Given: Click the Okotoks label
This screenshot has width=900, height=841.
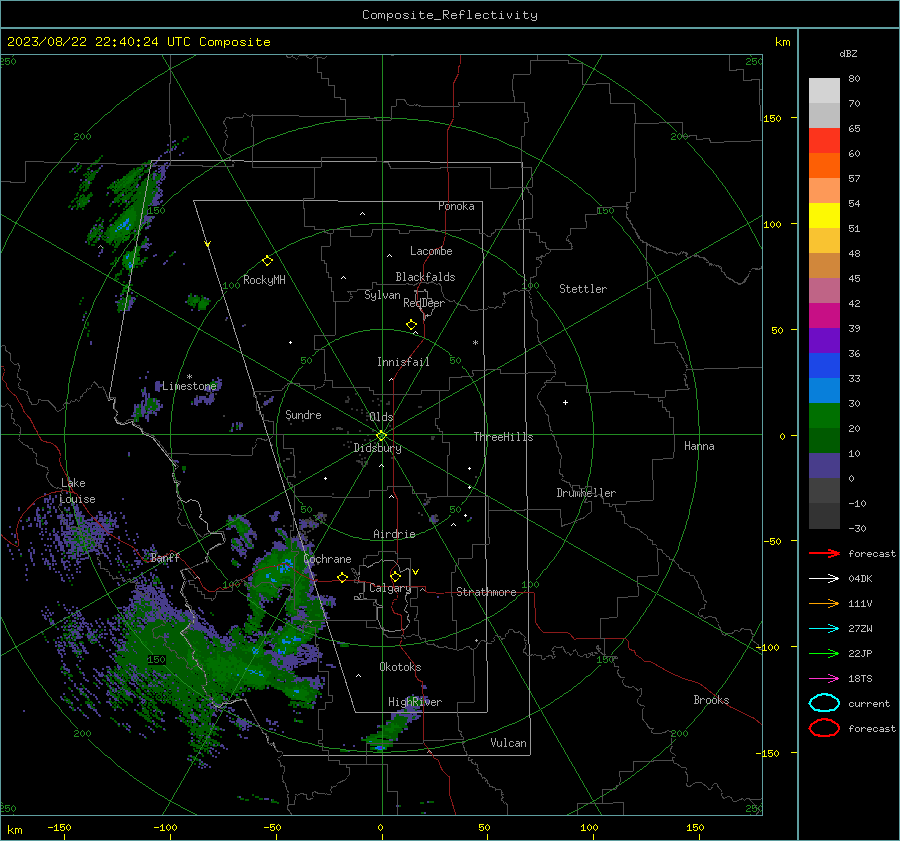Looking at the screenshot, I should (400, 667).
